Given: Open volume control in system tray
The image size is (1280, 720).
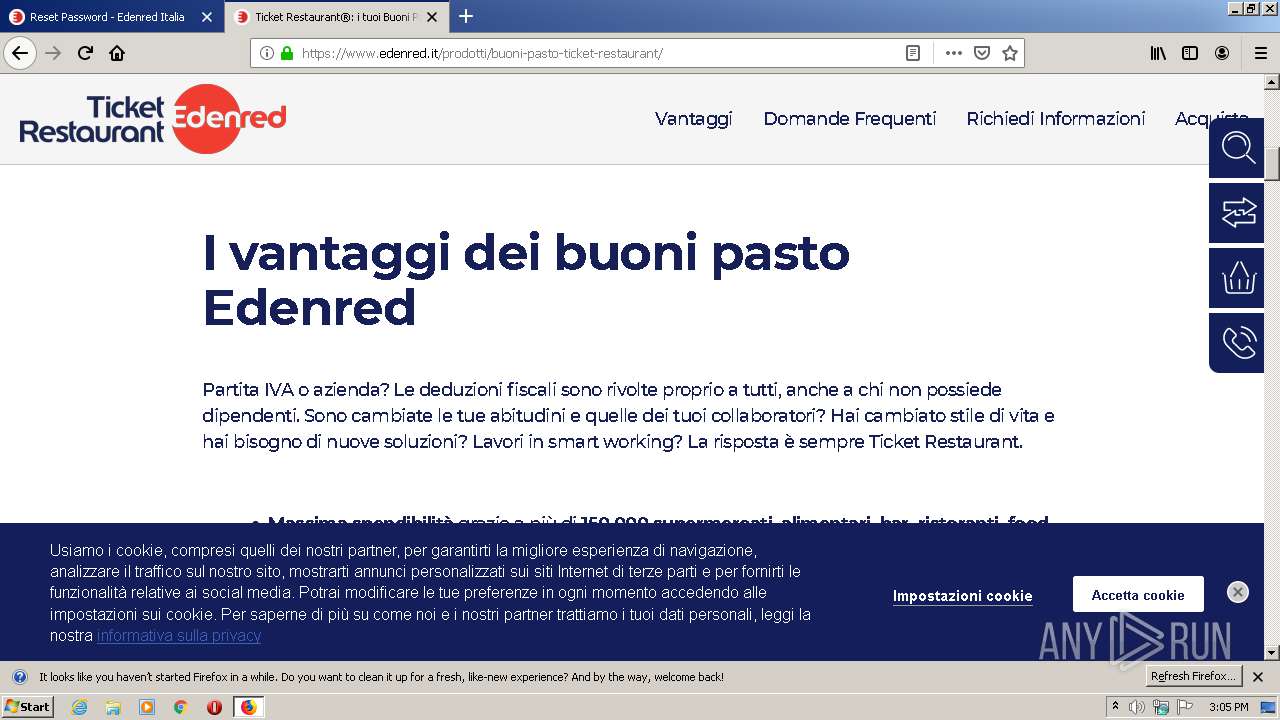Looking at the screenshot, I should (x=1136, y=707).
